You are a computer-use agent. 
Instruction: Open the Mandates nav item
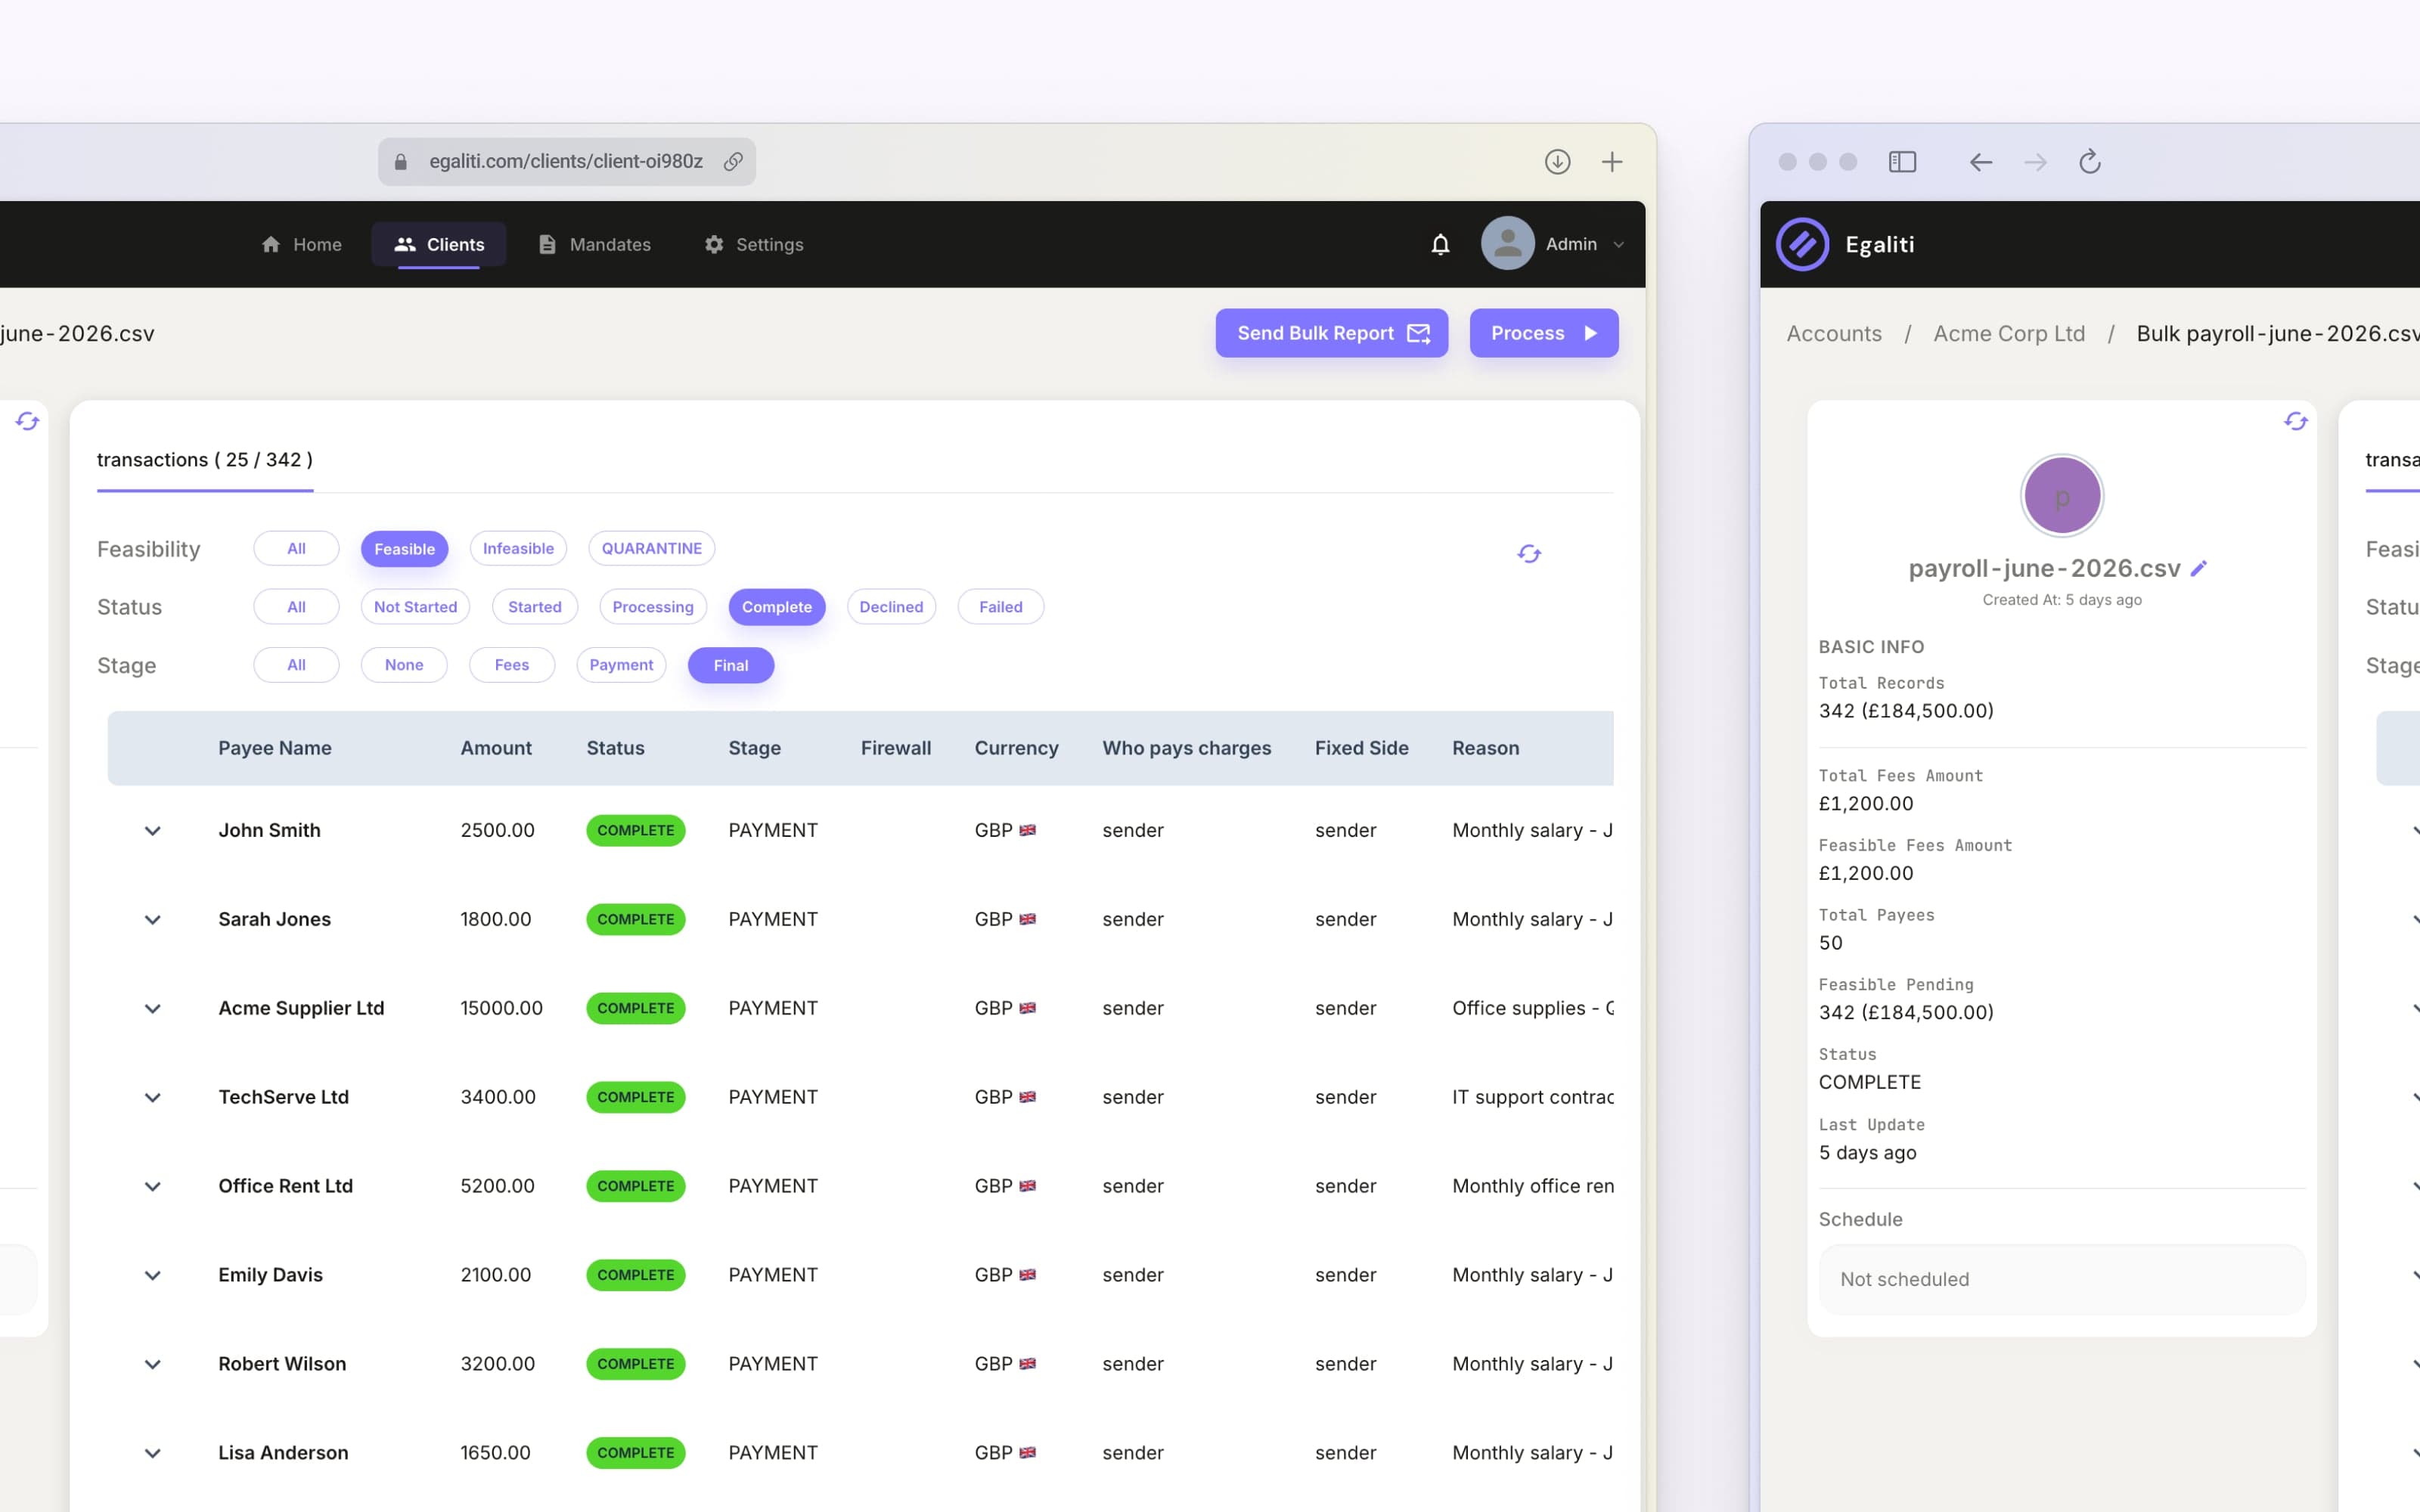[x=594, y=245]
